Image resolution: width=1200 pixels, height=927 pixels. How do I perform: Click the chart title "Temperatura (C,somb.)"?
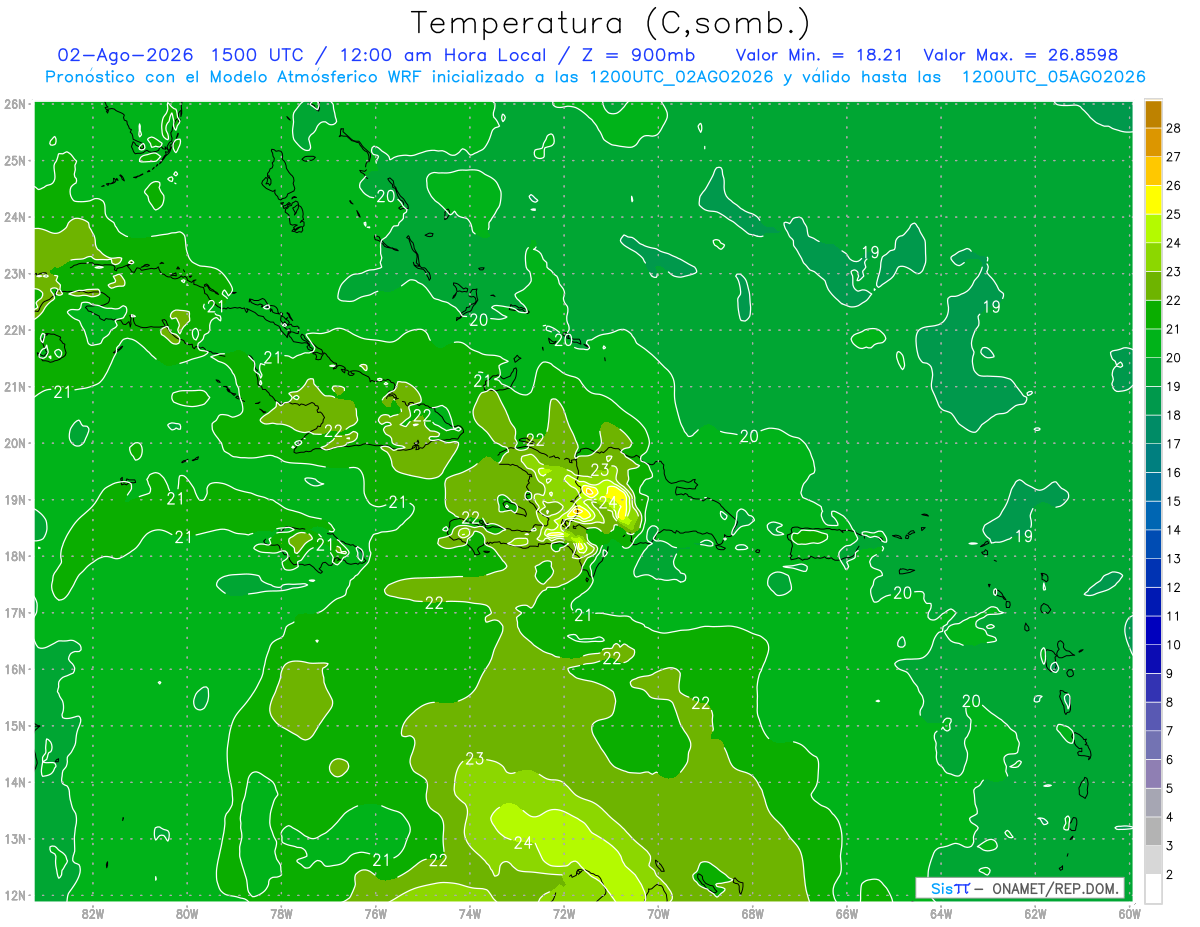610,23
